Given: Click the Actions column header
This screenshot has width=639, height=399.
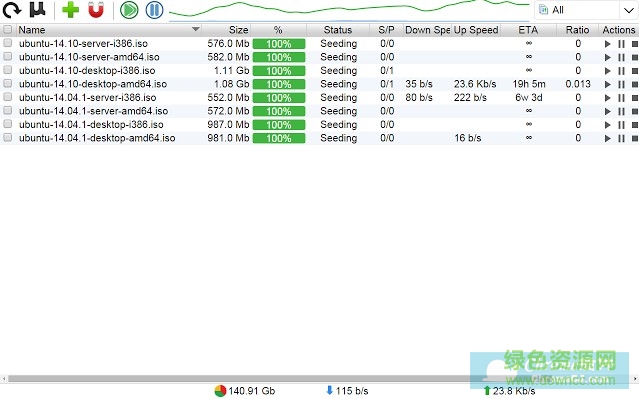Looking at the screenshot, I should click(619, 30).
